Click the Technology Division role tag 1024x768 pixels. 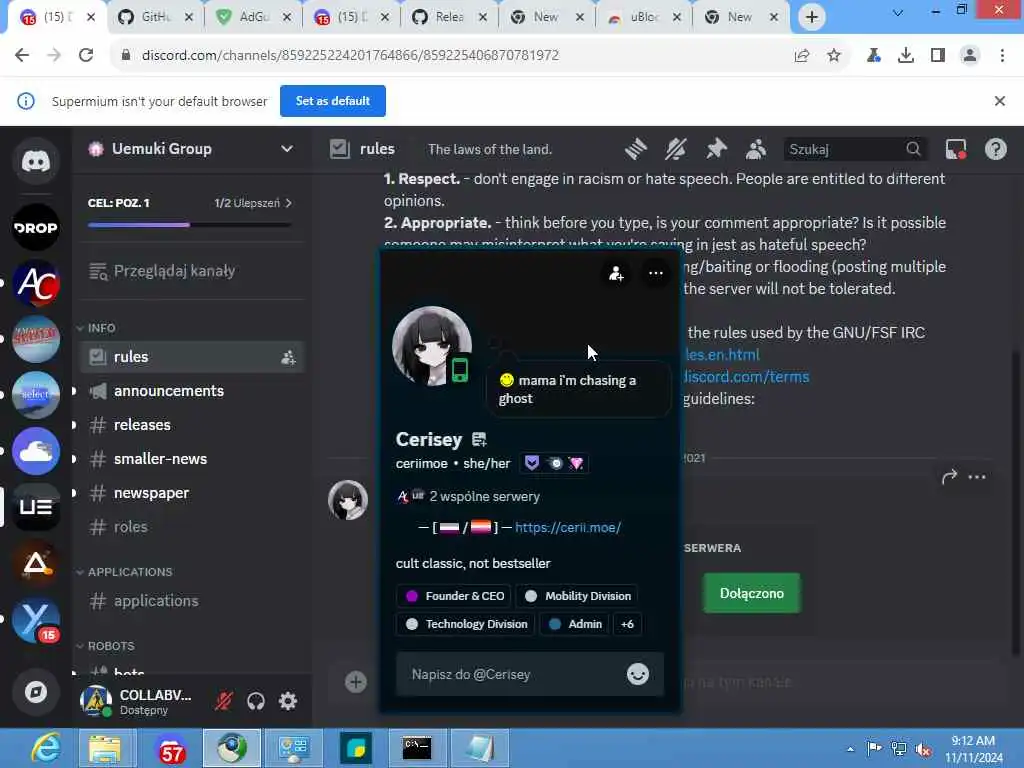(x=466, y=624)
